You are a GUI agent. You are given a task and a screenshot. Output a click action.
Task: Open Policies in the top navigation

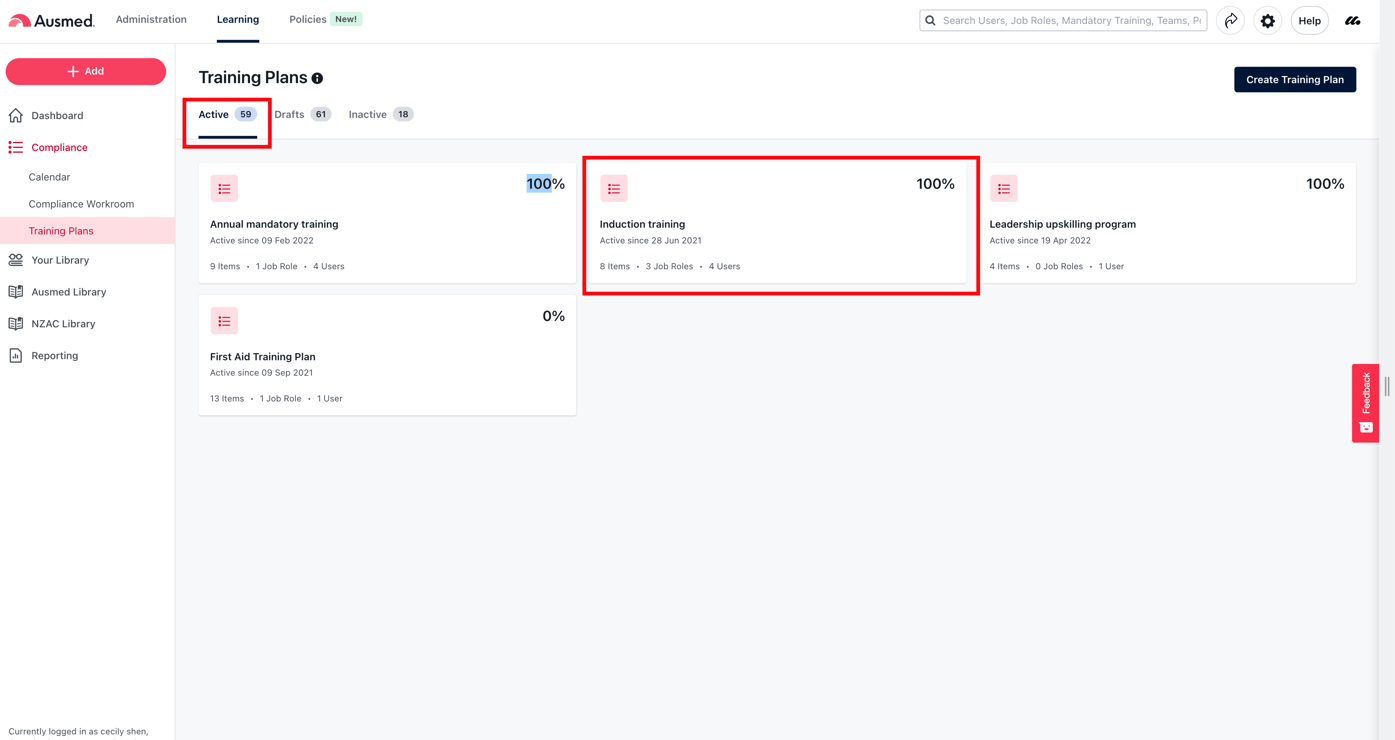pos(308,20)
